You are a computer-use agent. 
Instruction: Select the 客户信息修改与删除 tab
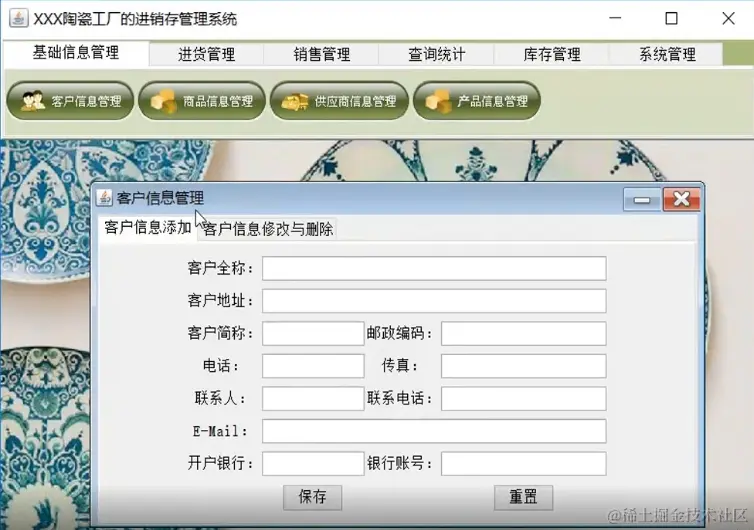(x=268, y=229)
